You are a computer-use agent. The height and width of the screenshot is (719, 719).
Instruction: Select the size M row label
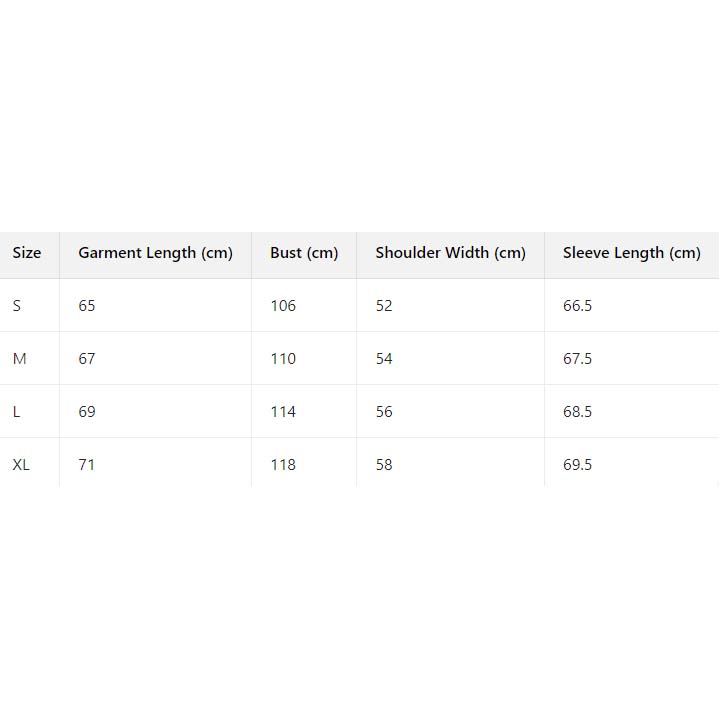(x=19, y=359)
